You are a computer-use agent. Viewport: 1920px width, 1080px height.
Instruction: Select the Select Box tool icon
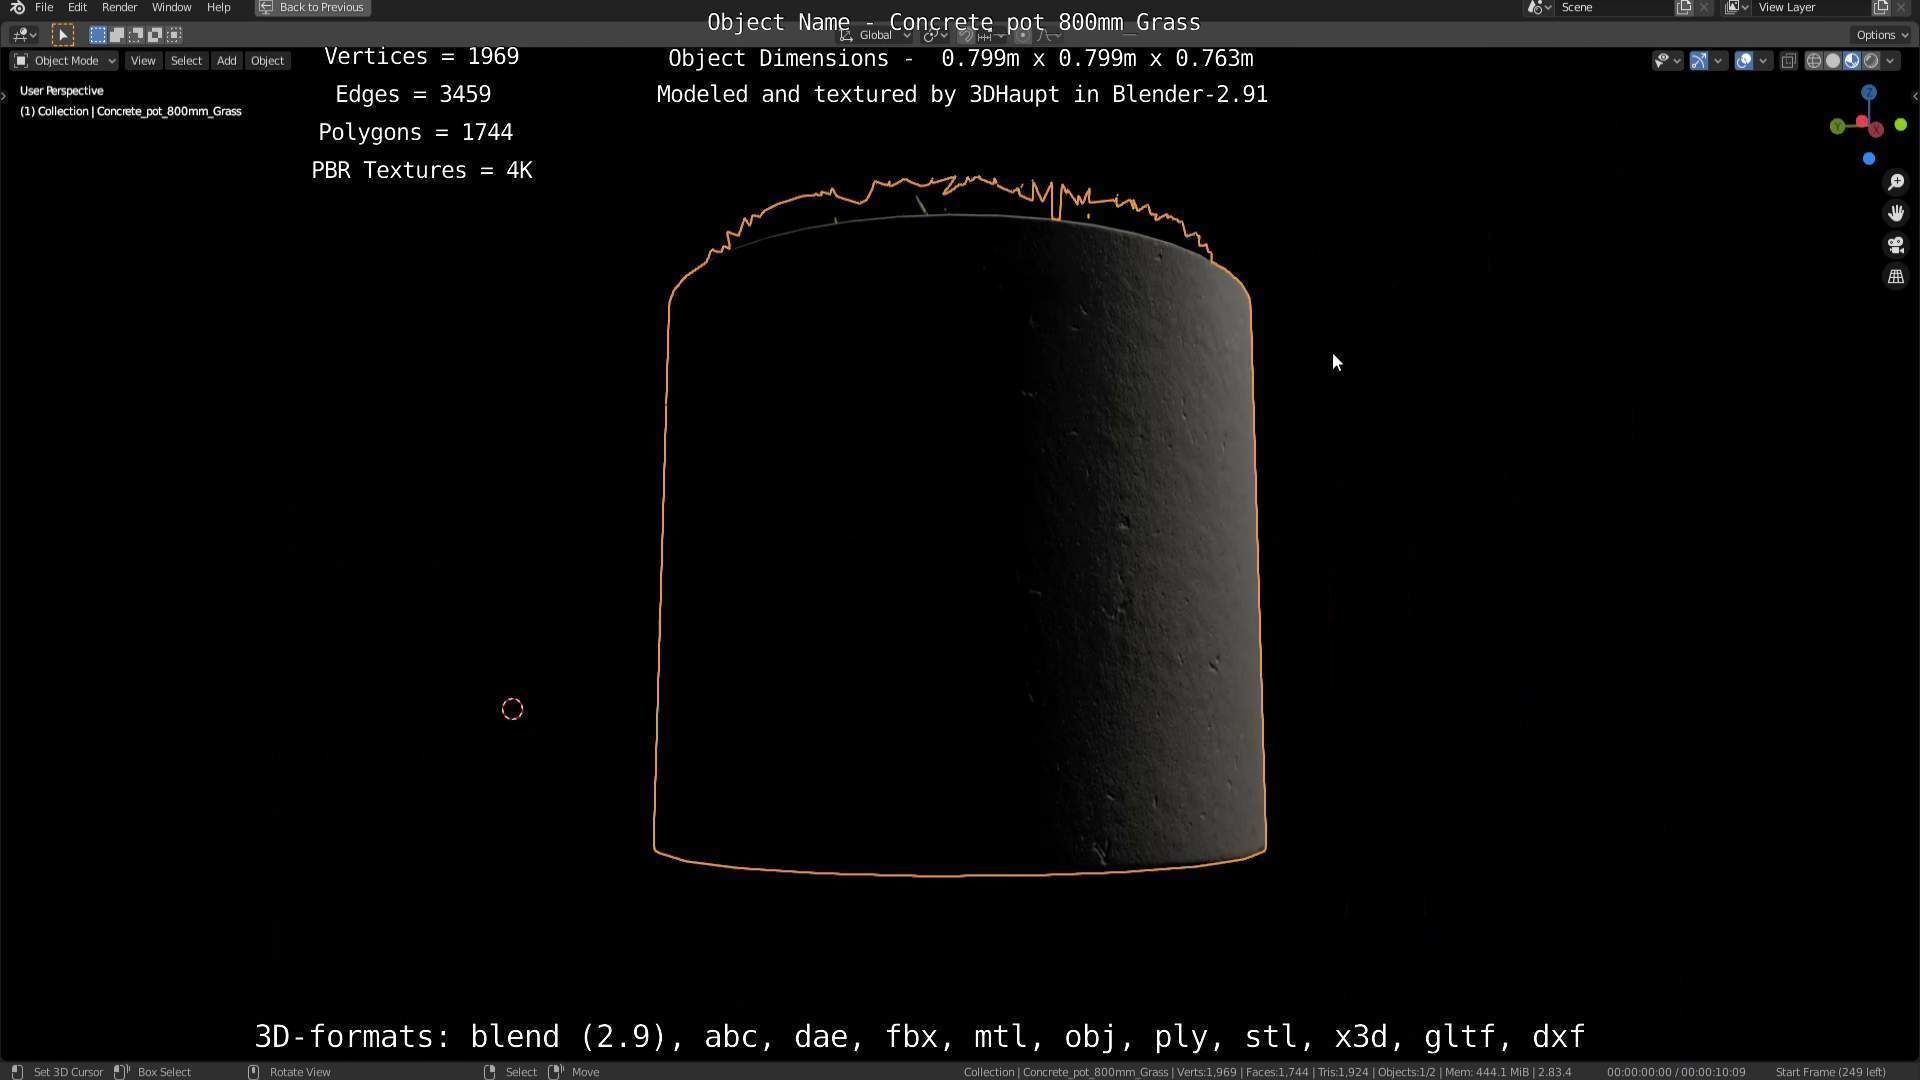[62, 35]
